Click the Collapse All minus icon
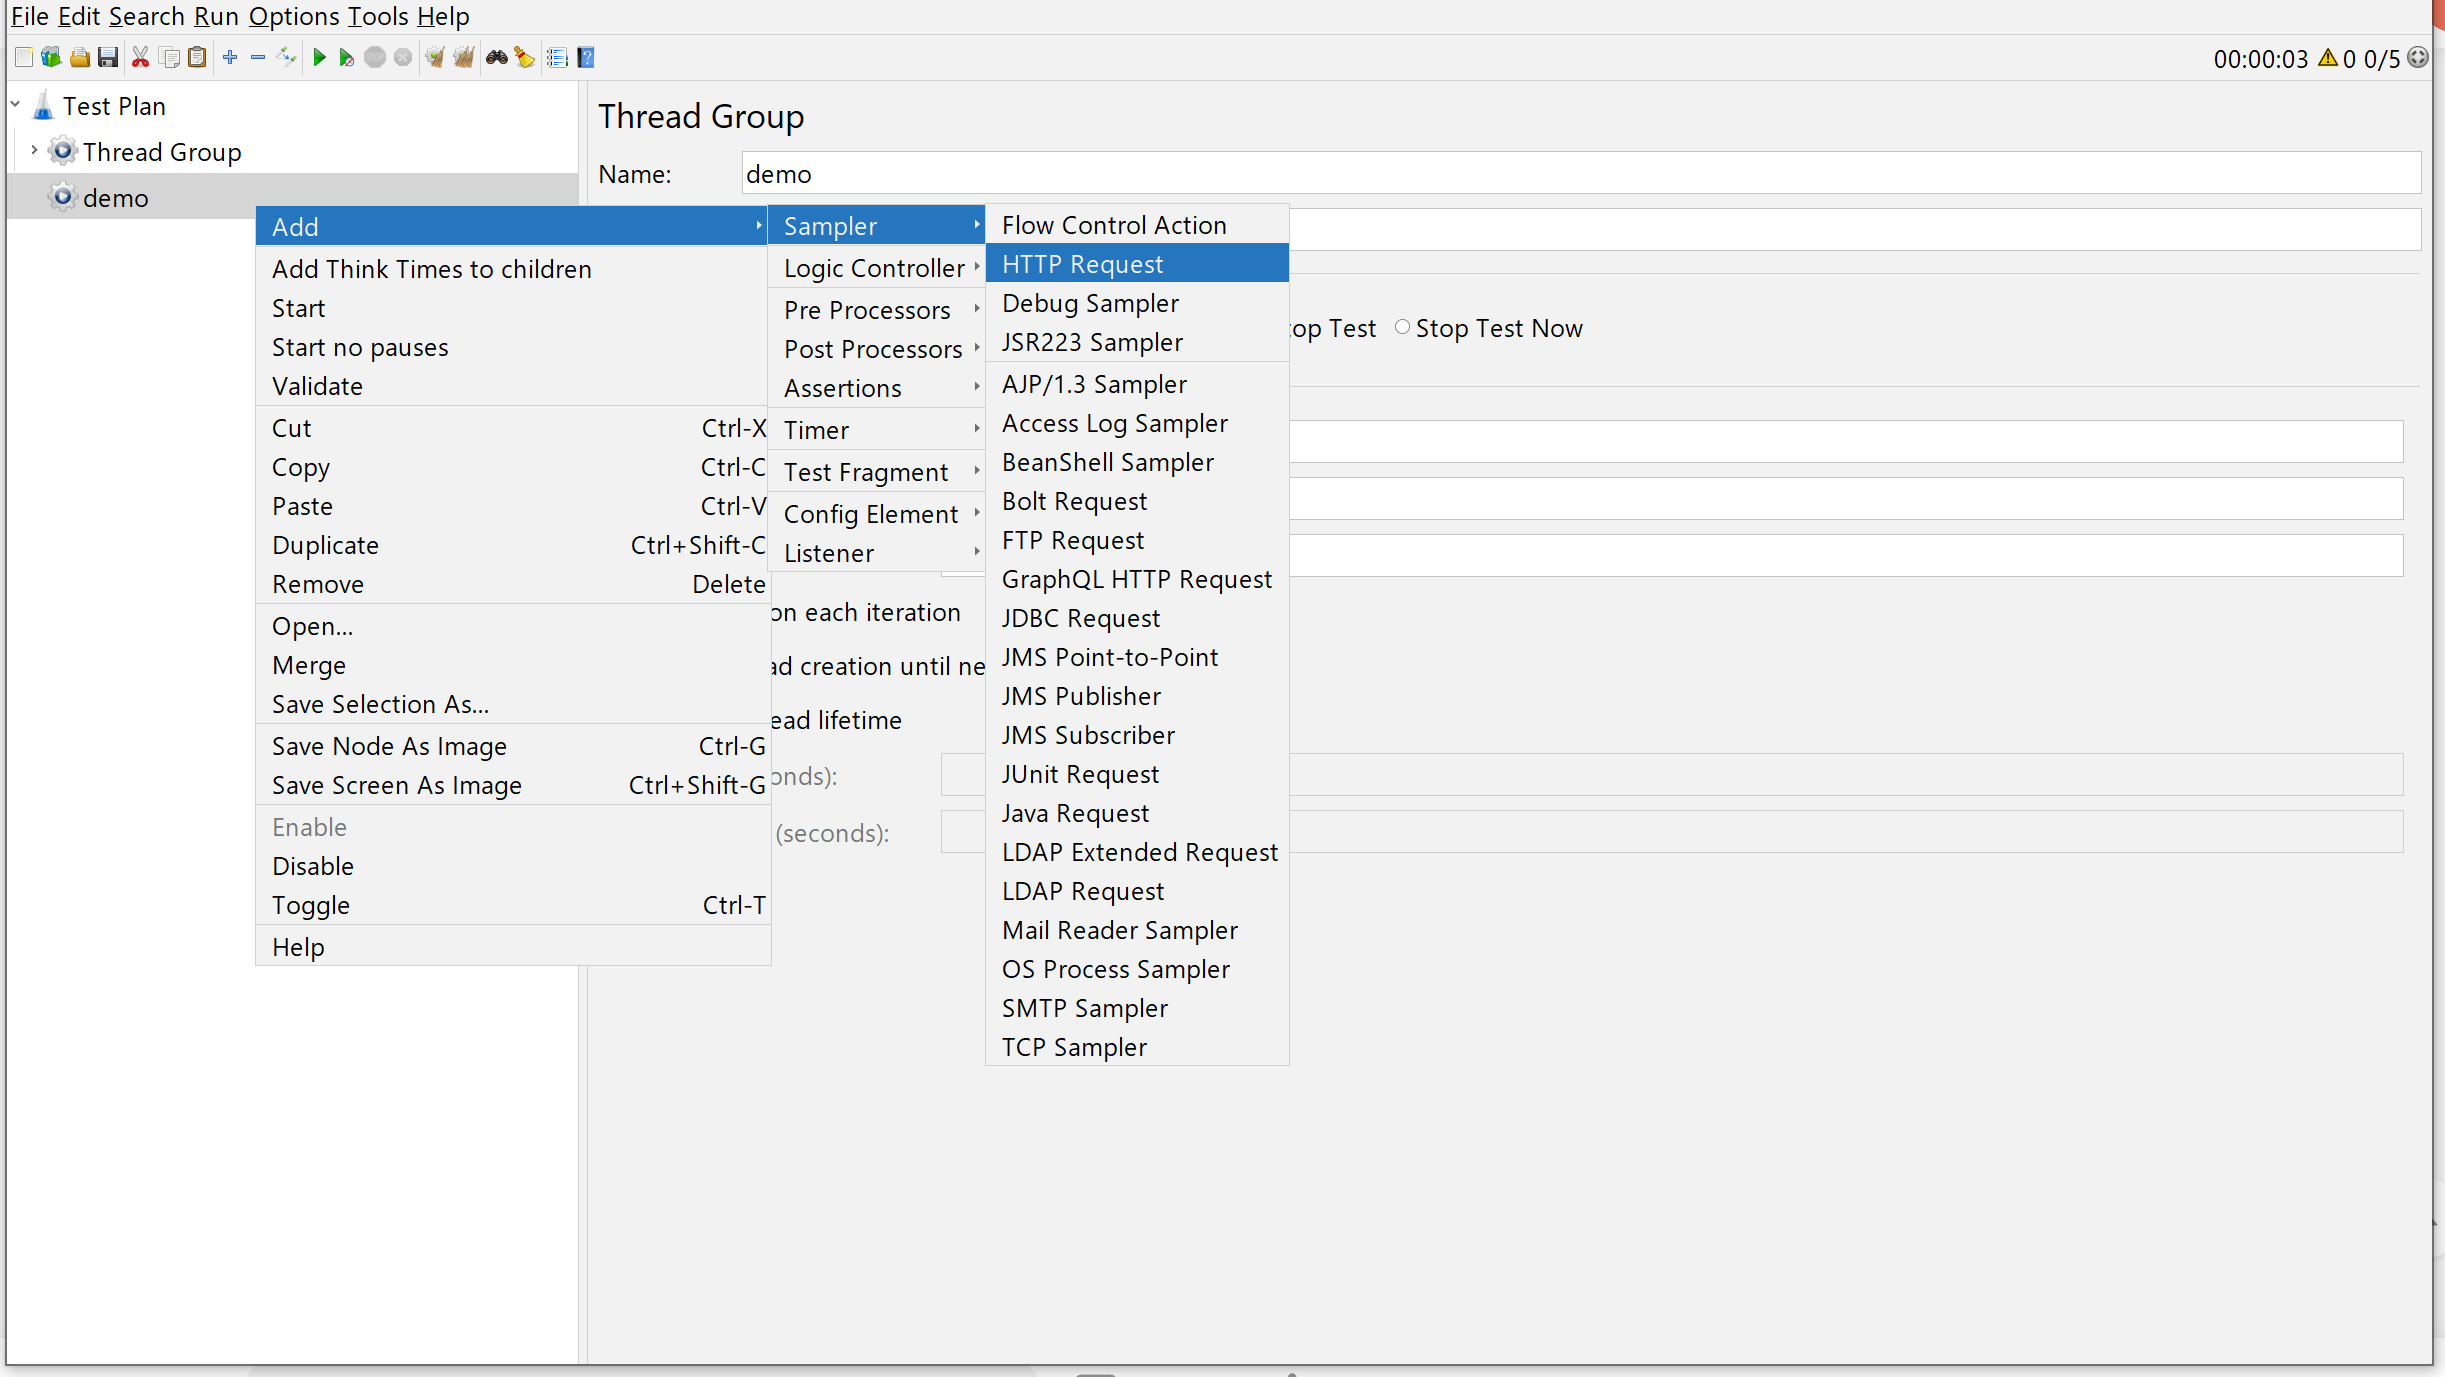The image size is (2445, 1377). click(258, 58)
